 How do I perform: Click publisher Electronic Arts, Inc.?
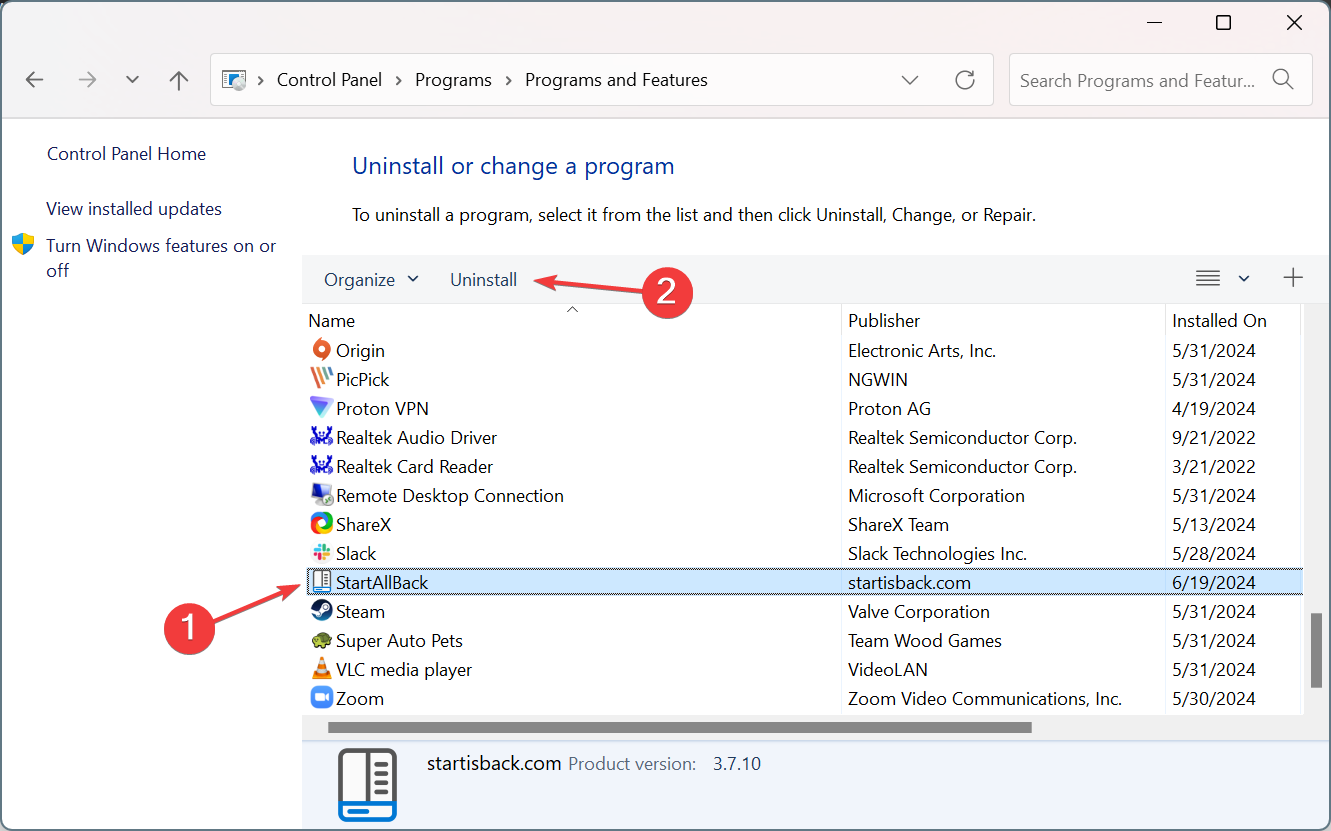922,350
